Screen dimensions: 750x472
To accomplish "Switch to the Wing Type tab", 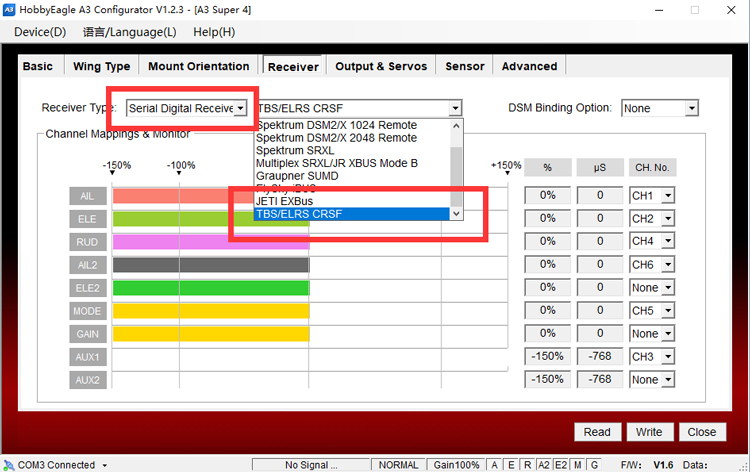I will [102, 67].
